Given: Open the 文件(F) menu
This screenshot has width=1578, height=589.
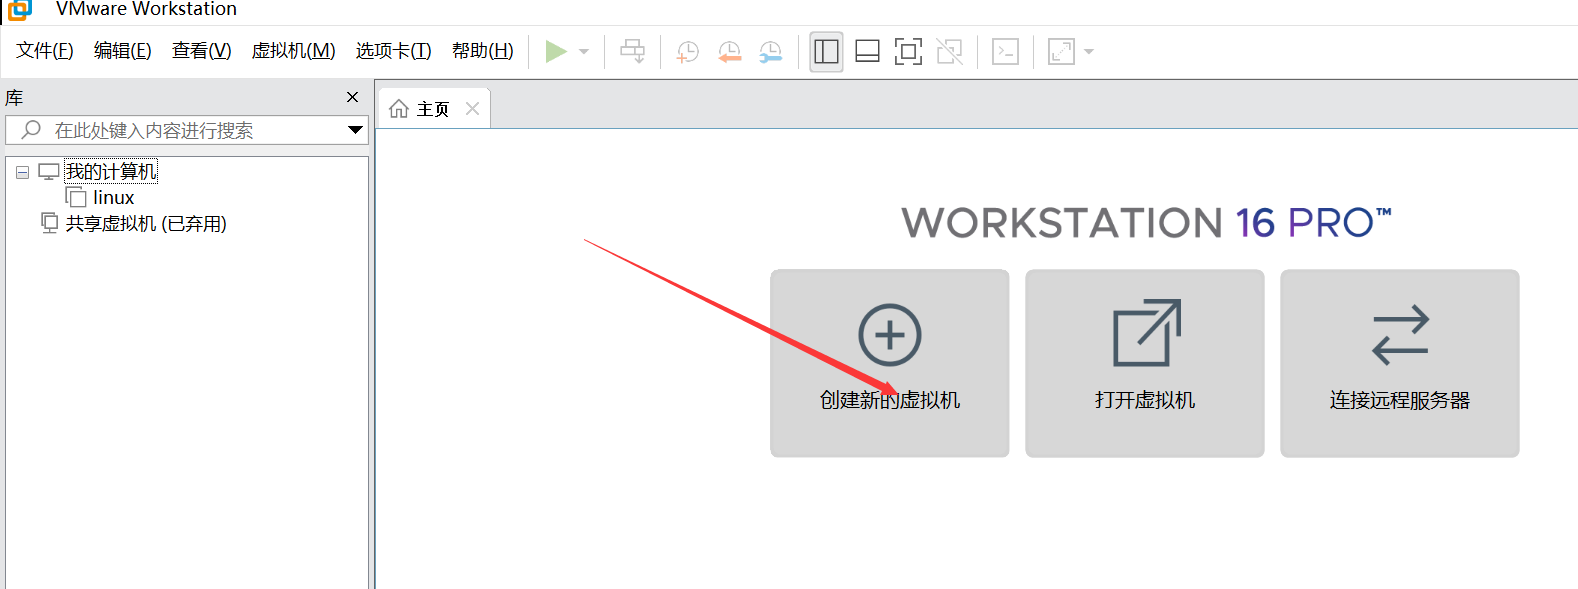Looking at the screenshot, I should [x=45, y=51].
